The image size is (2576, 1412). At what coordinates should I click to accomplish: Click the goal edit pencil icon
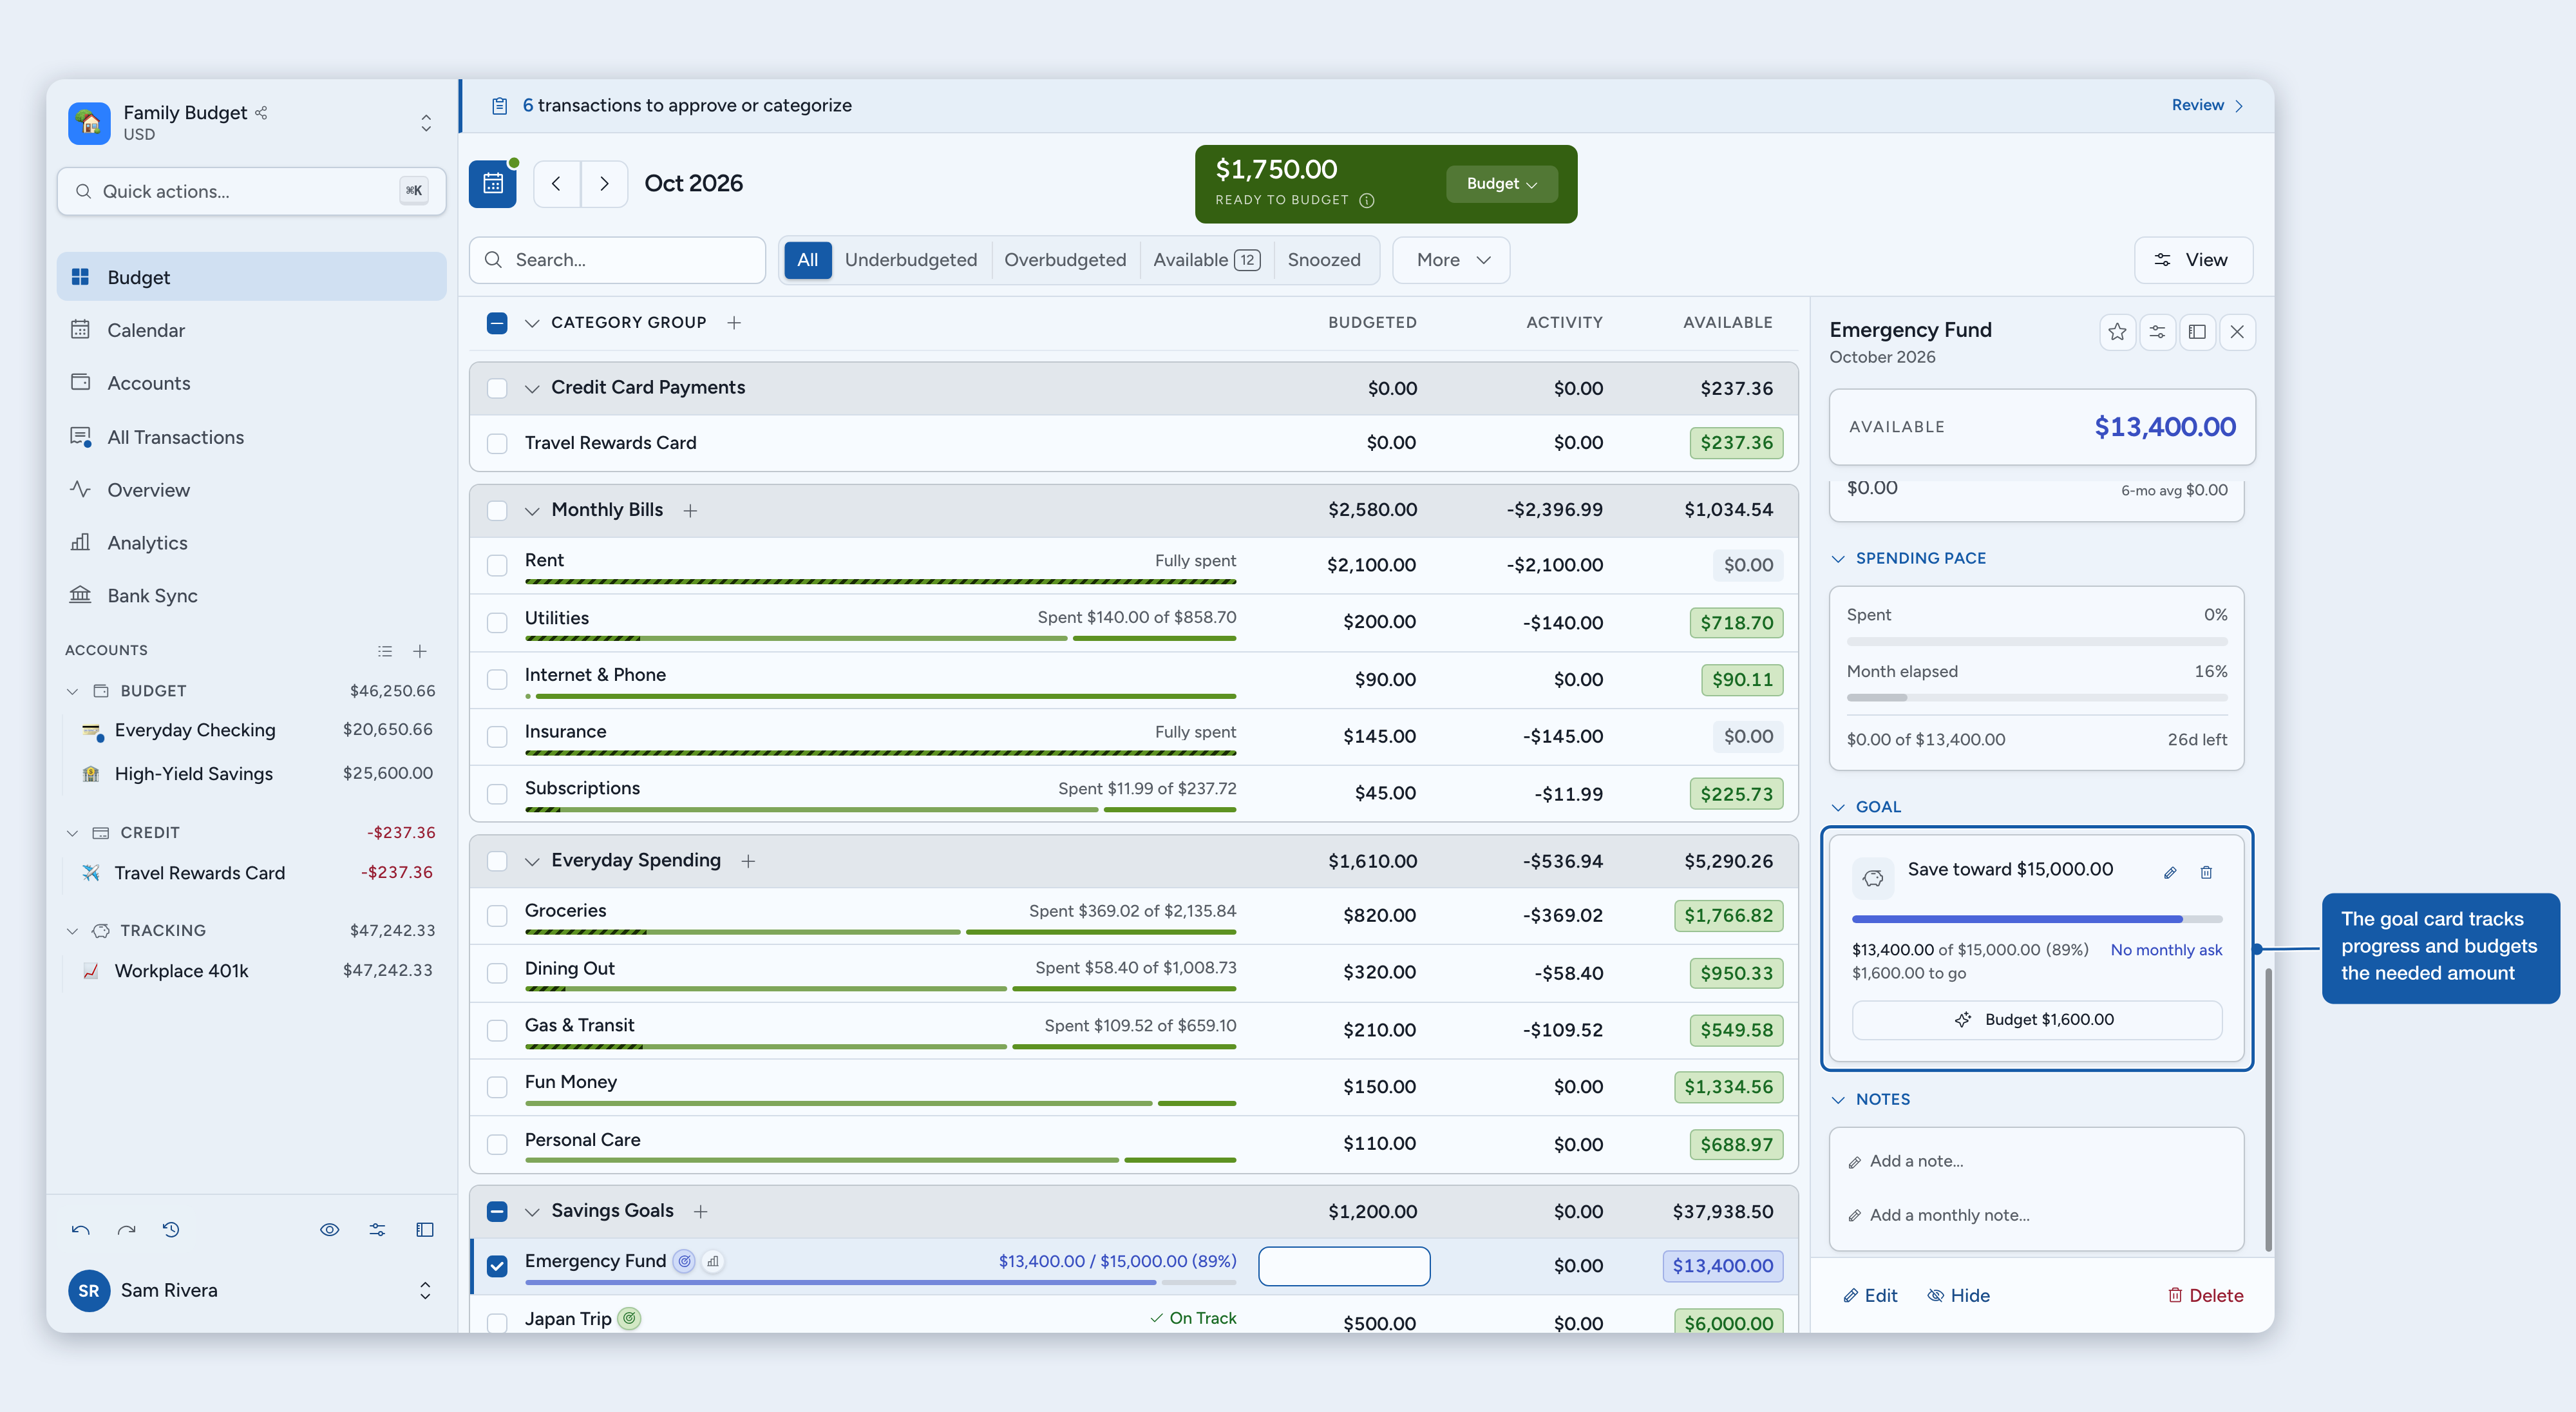tap(2170, 872)
